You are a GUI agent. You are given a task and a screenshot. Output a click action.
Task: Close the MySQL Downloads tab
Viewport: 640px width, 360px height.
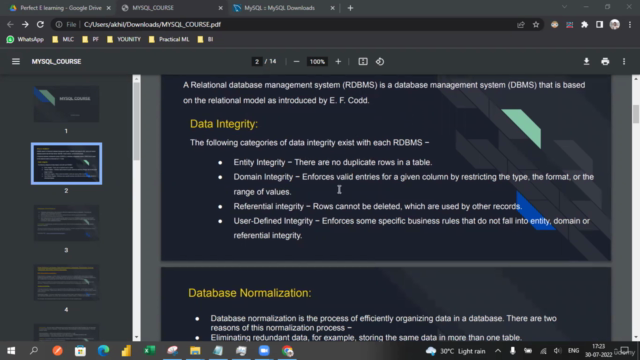pos(332,8)
